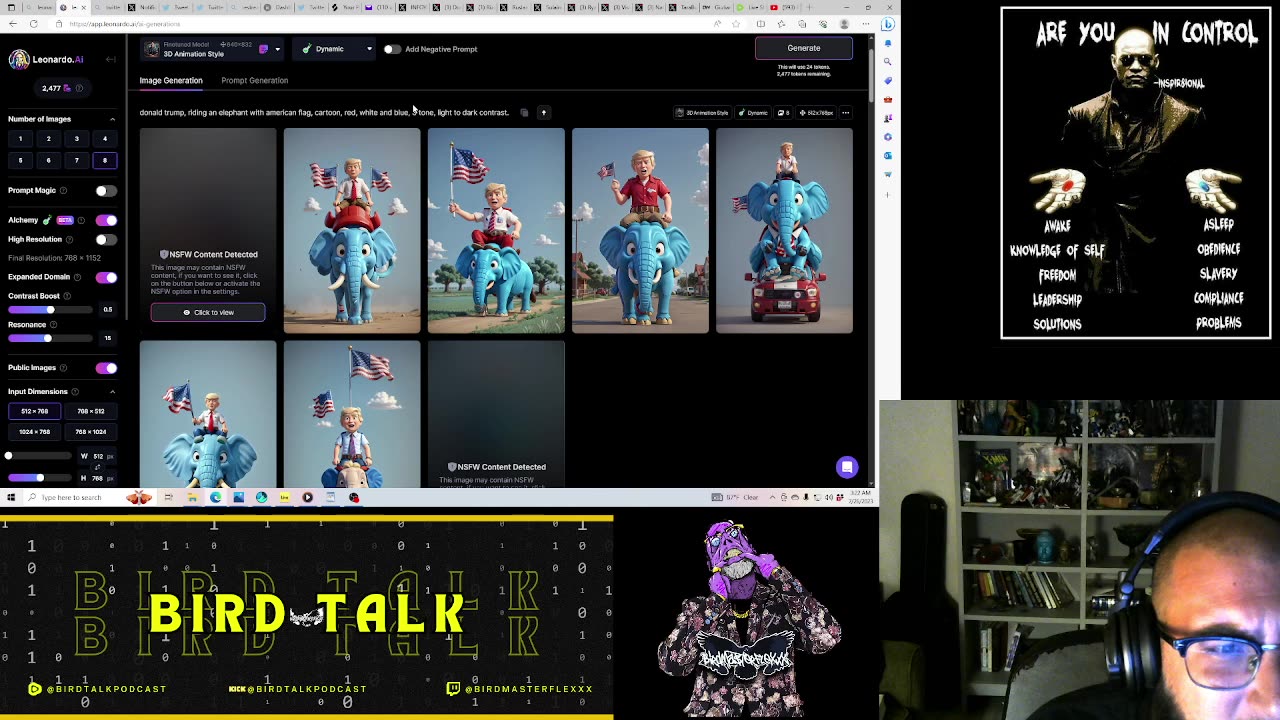Adjust the height H slider

pyautogui.click(x=40, y=478)
